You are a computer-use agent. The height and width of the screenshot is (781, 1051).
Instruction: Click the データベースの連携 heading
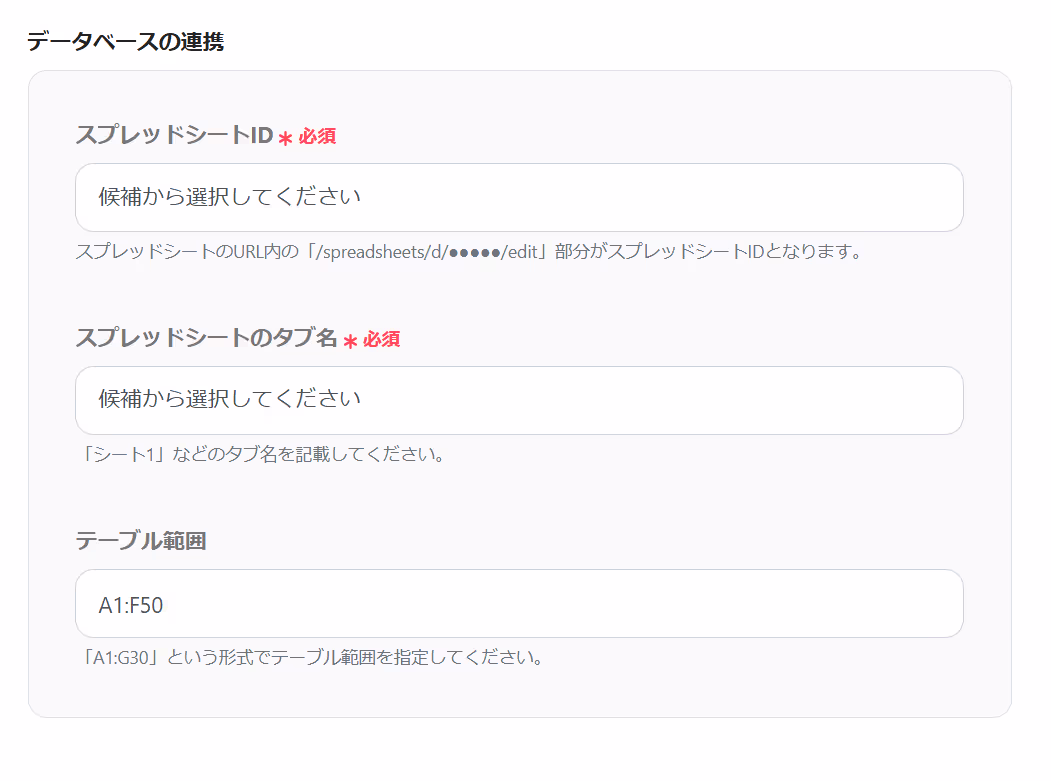click(125, 42)
